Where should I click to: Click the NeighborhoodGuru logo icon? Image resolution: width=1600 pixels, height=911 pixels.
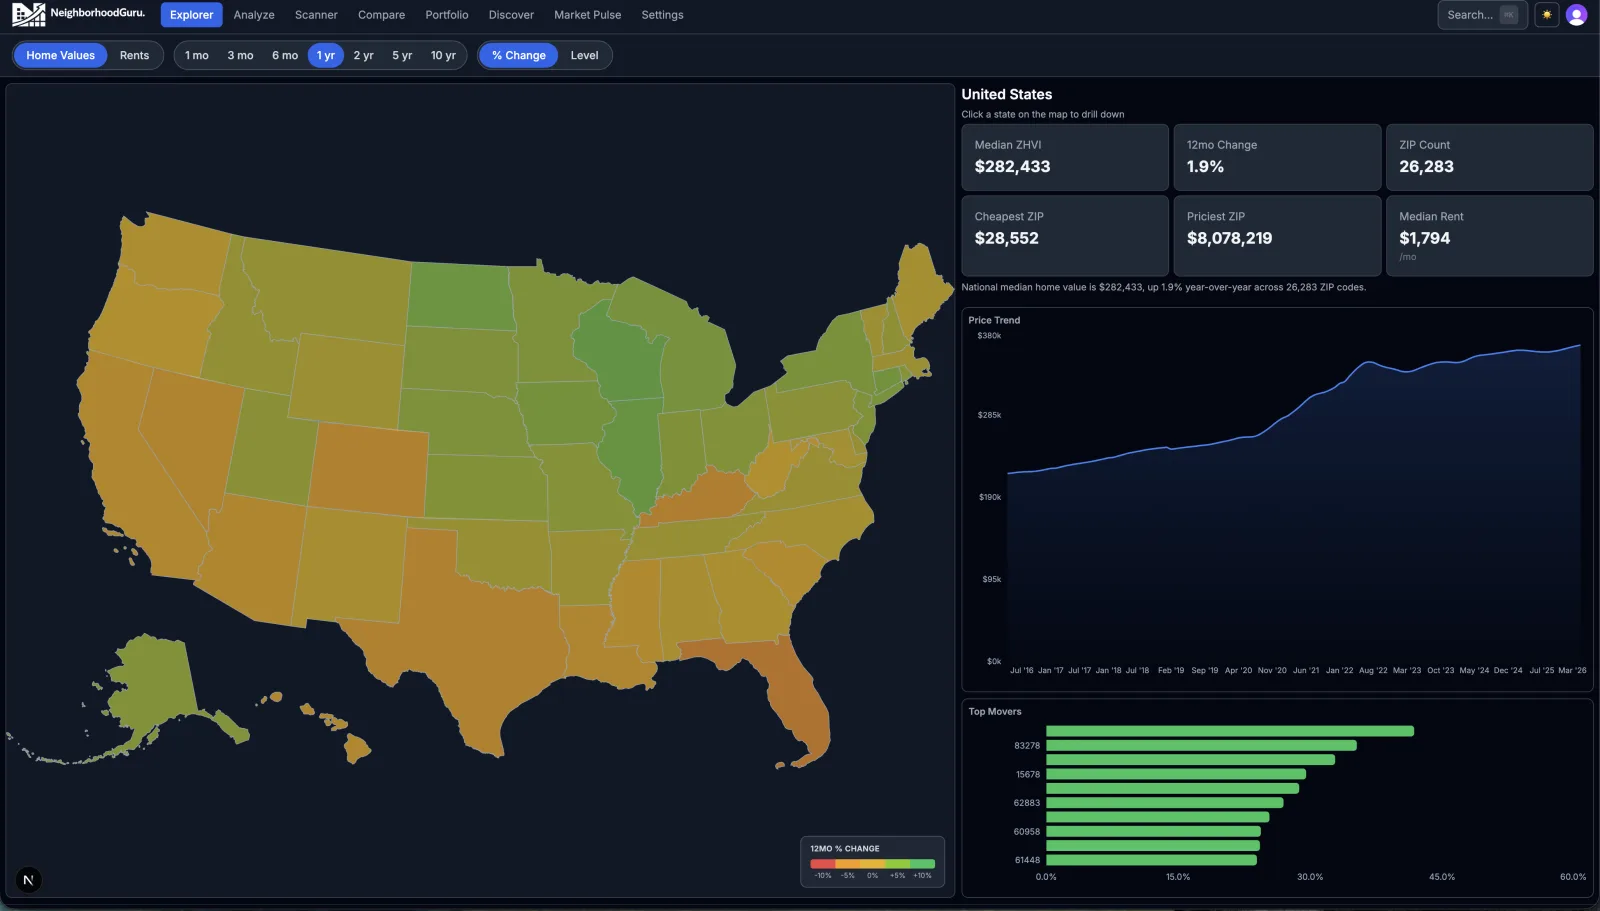[x=28, y=14]
